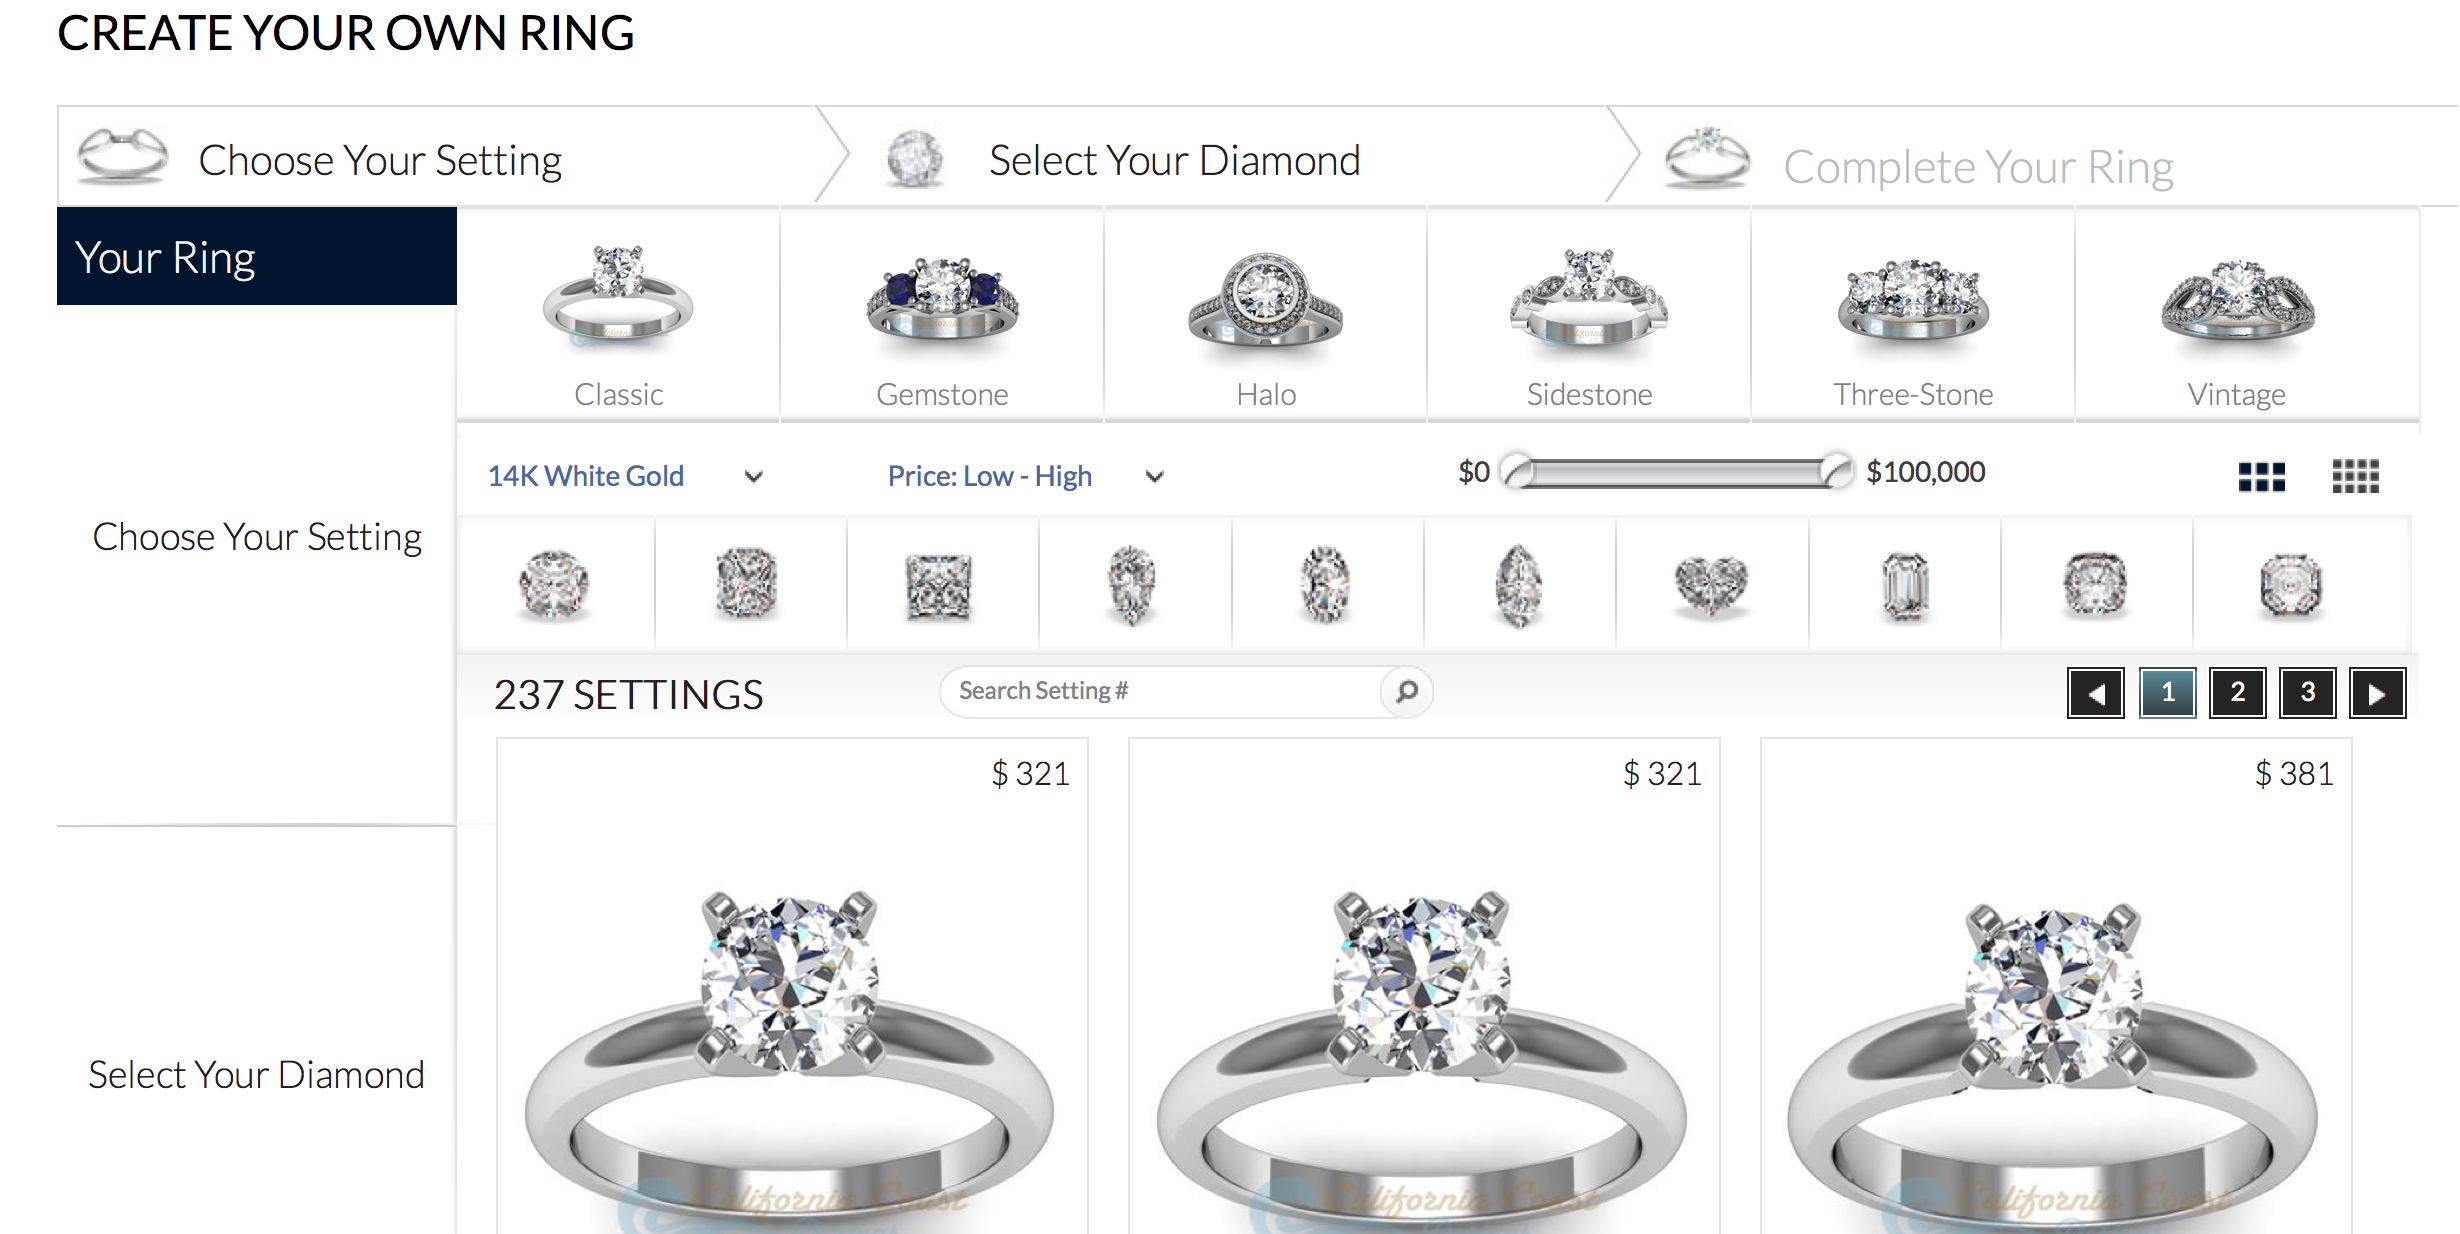Go to results page 2
This screenshot has height=1234, width=2460.
point(2237,692)
